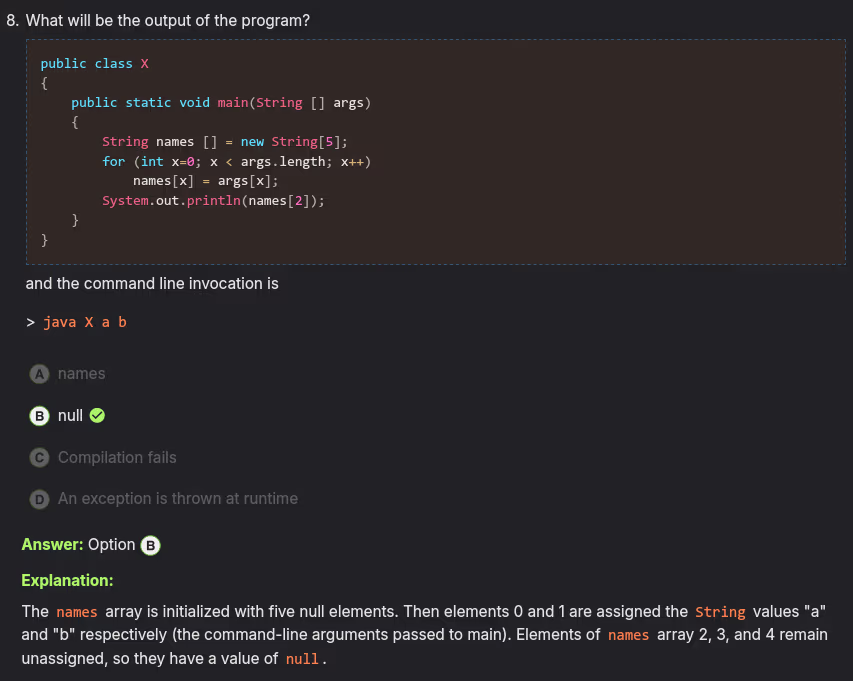Click orange 'null' at end of explanation
This screenshot has width=853, height=681.
coord(303,659)
